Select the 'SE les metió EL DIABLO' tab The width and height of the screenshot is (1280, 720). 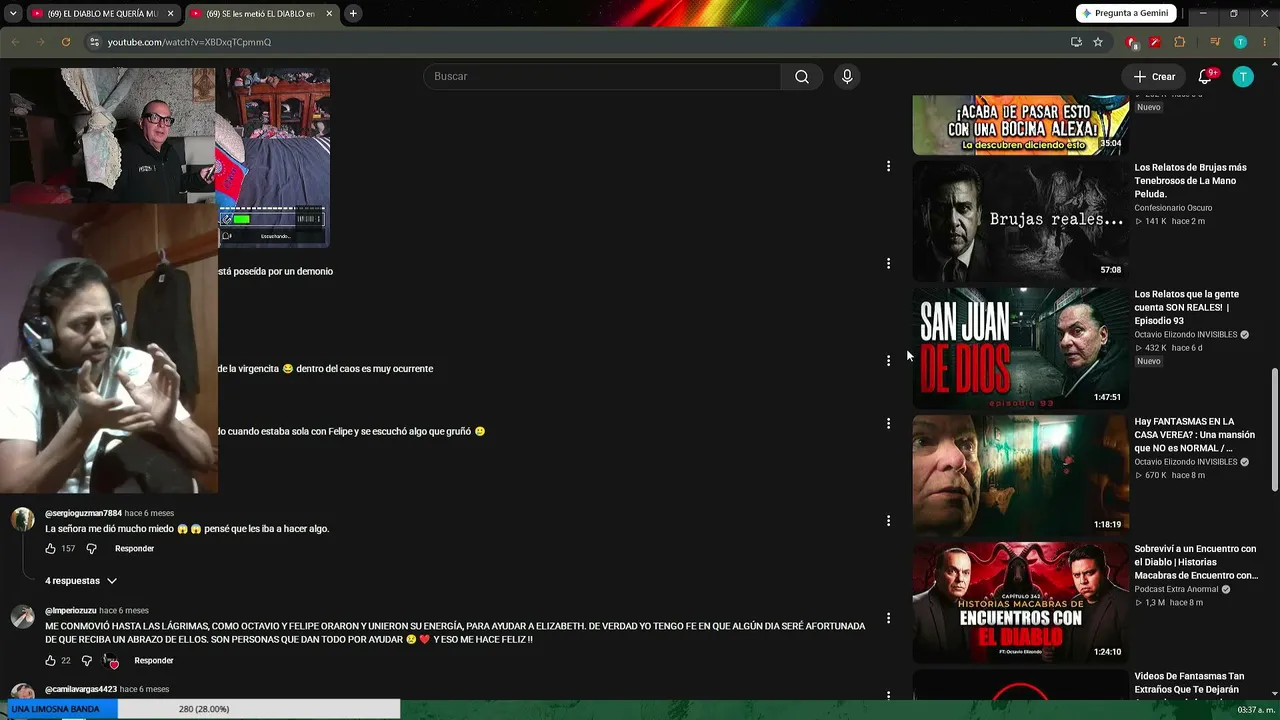[x=262, y=14]
